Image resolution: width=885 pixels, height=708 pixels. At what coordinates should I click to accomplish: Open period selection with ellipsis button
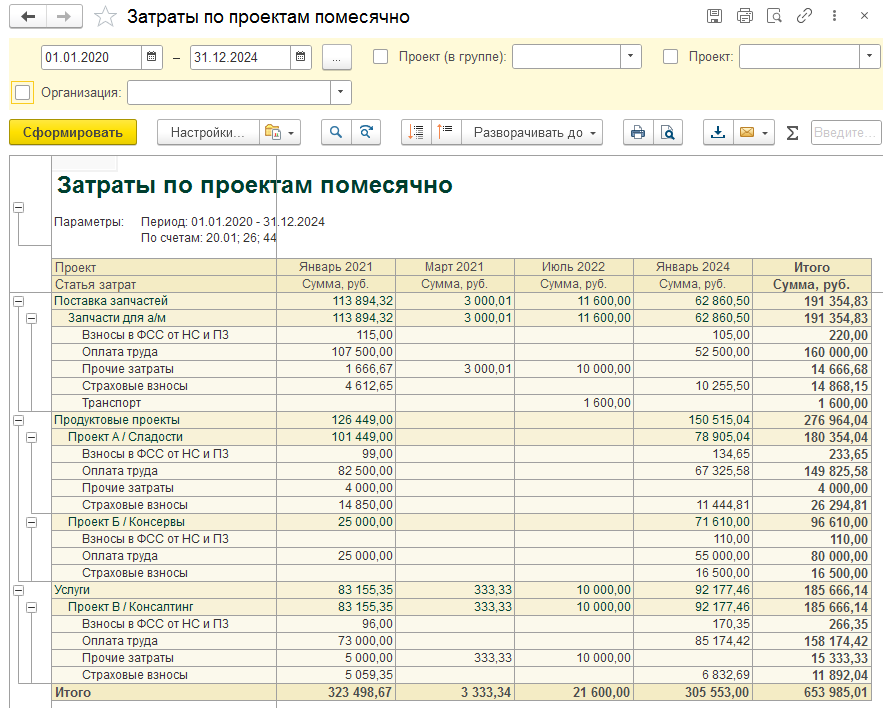tap(336, 58)
